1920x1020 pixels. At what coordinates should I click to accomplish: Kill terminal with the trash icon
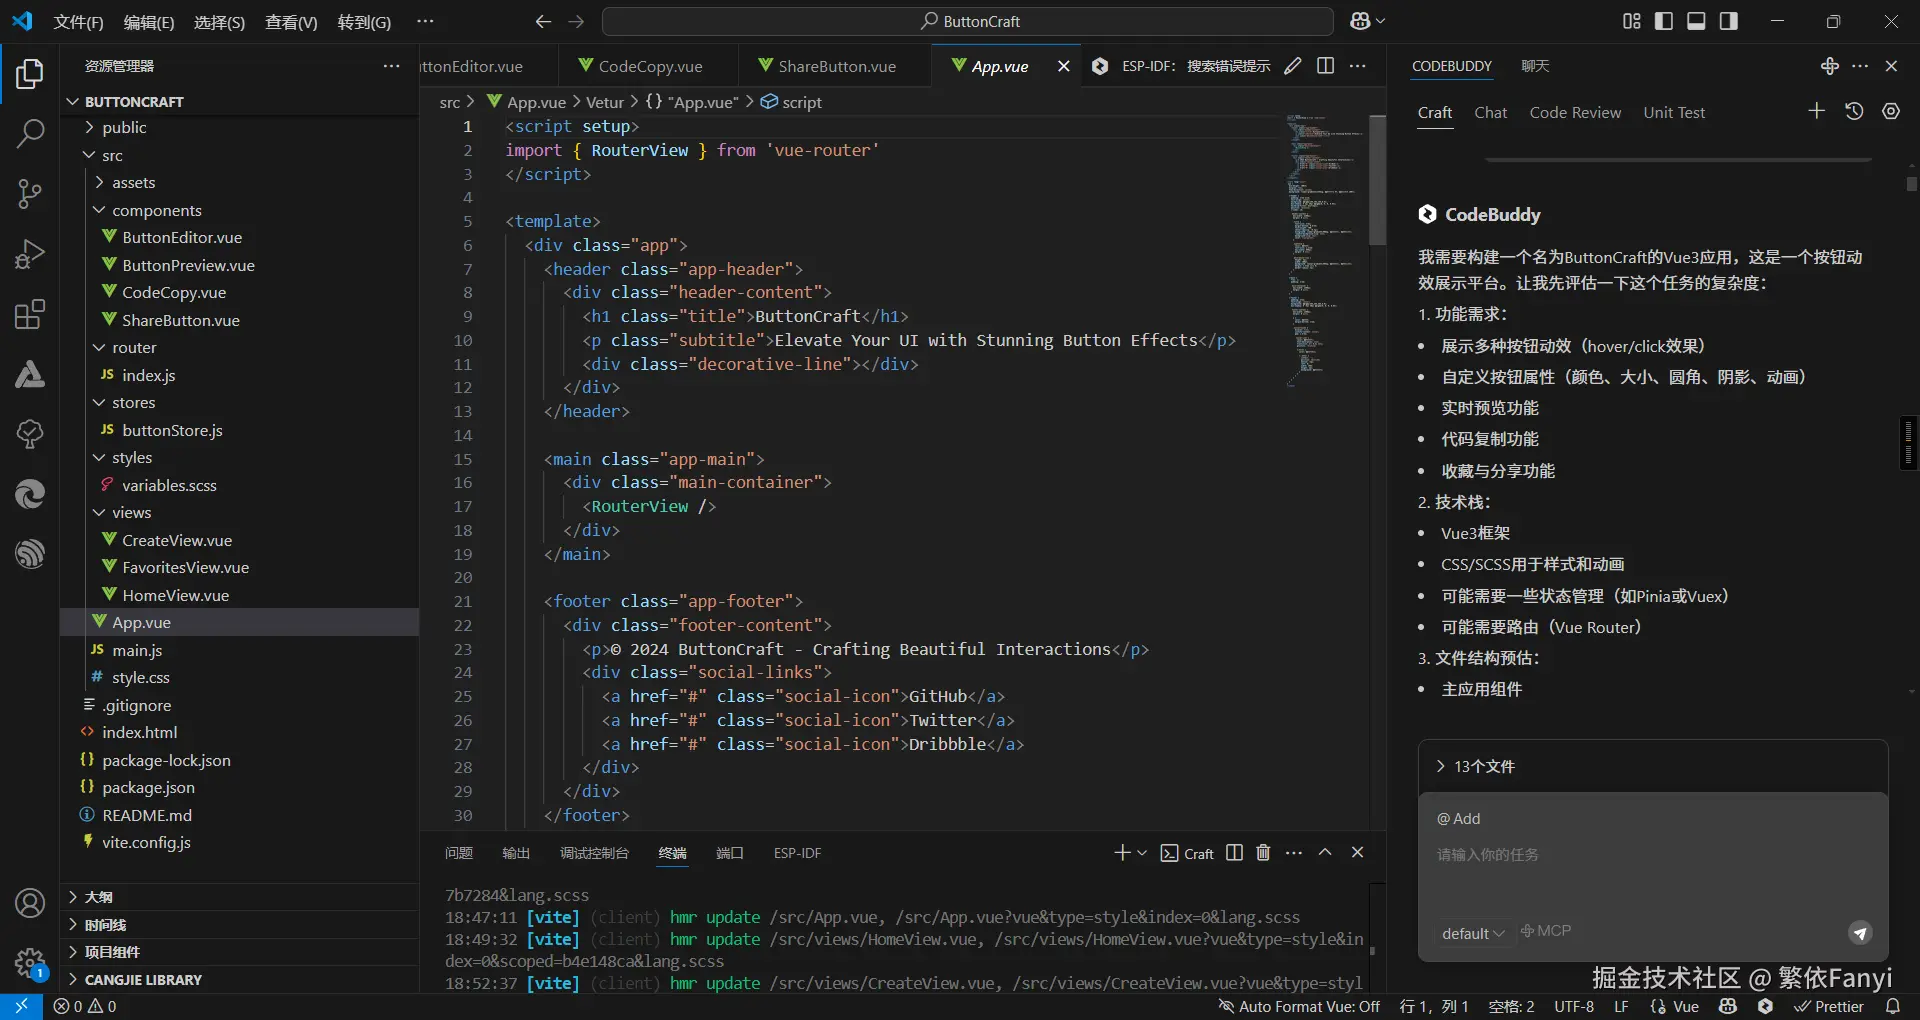pos(1263,853)
